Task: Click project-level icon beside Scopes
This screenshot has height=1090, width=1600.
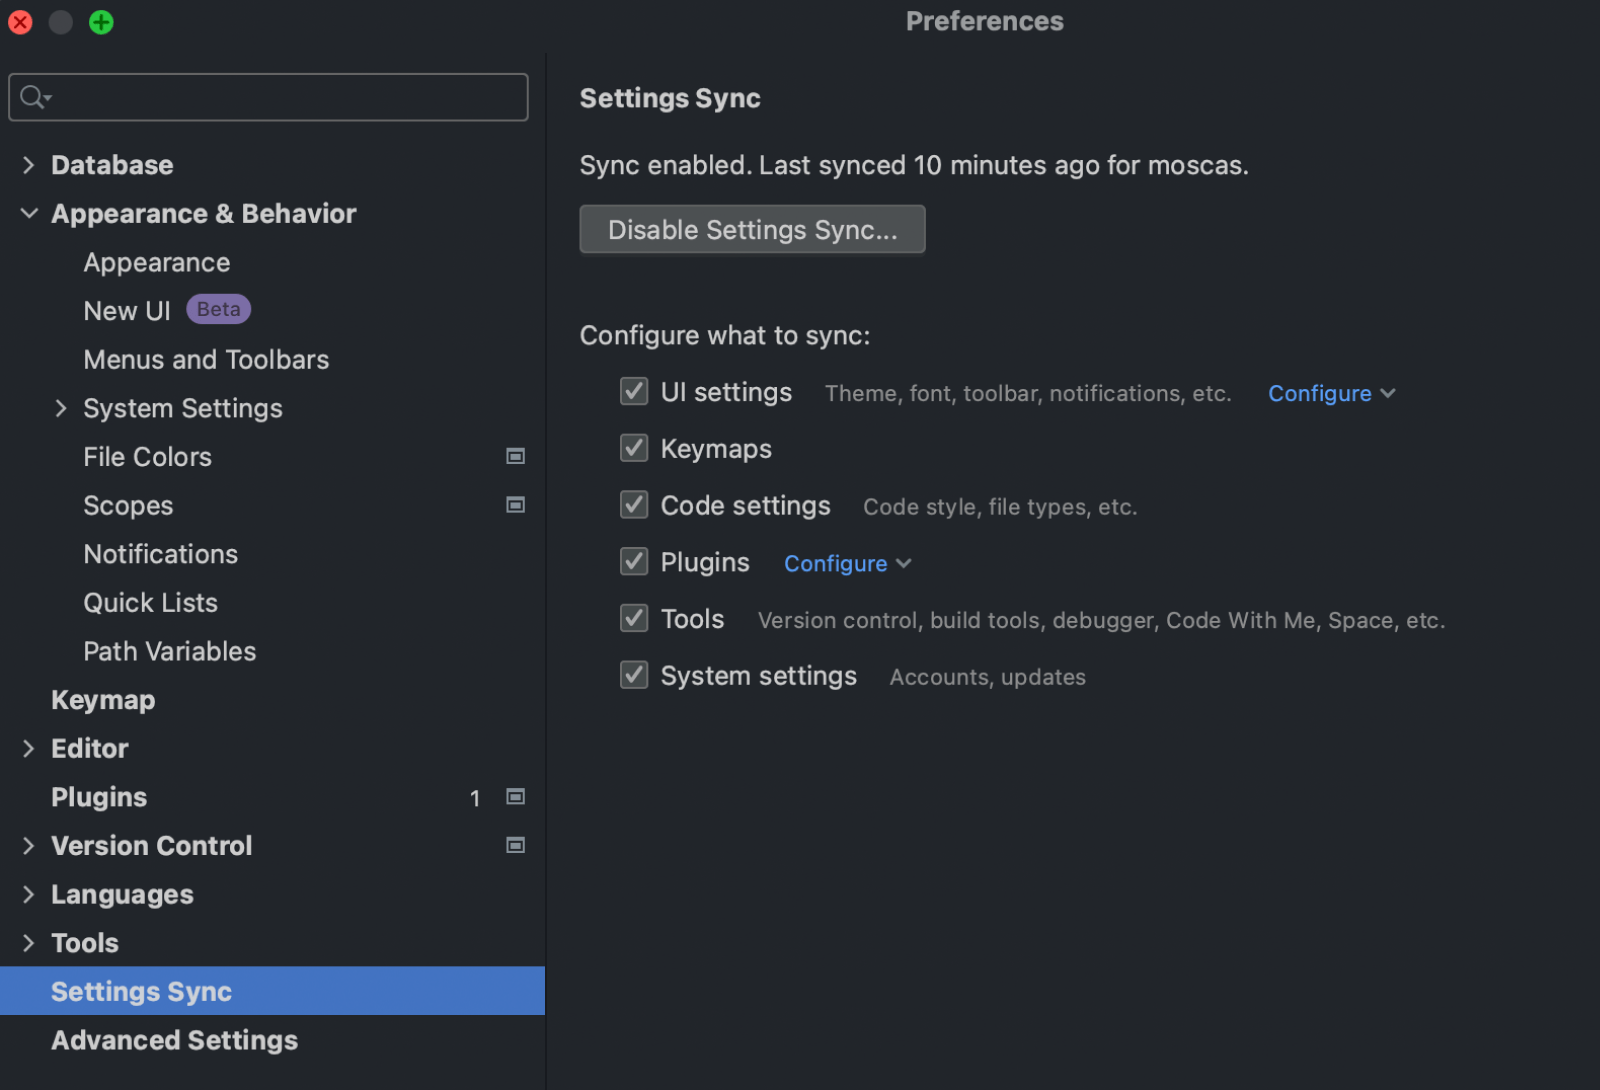Action: coord(516,505)
